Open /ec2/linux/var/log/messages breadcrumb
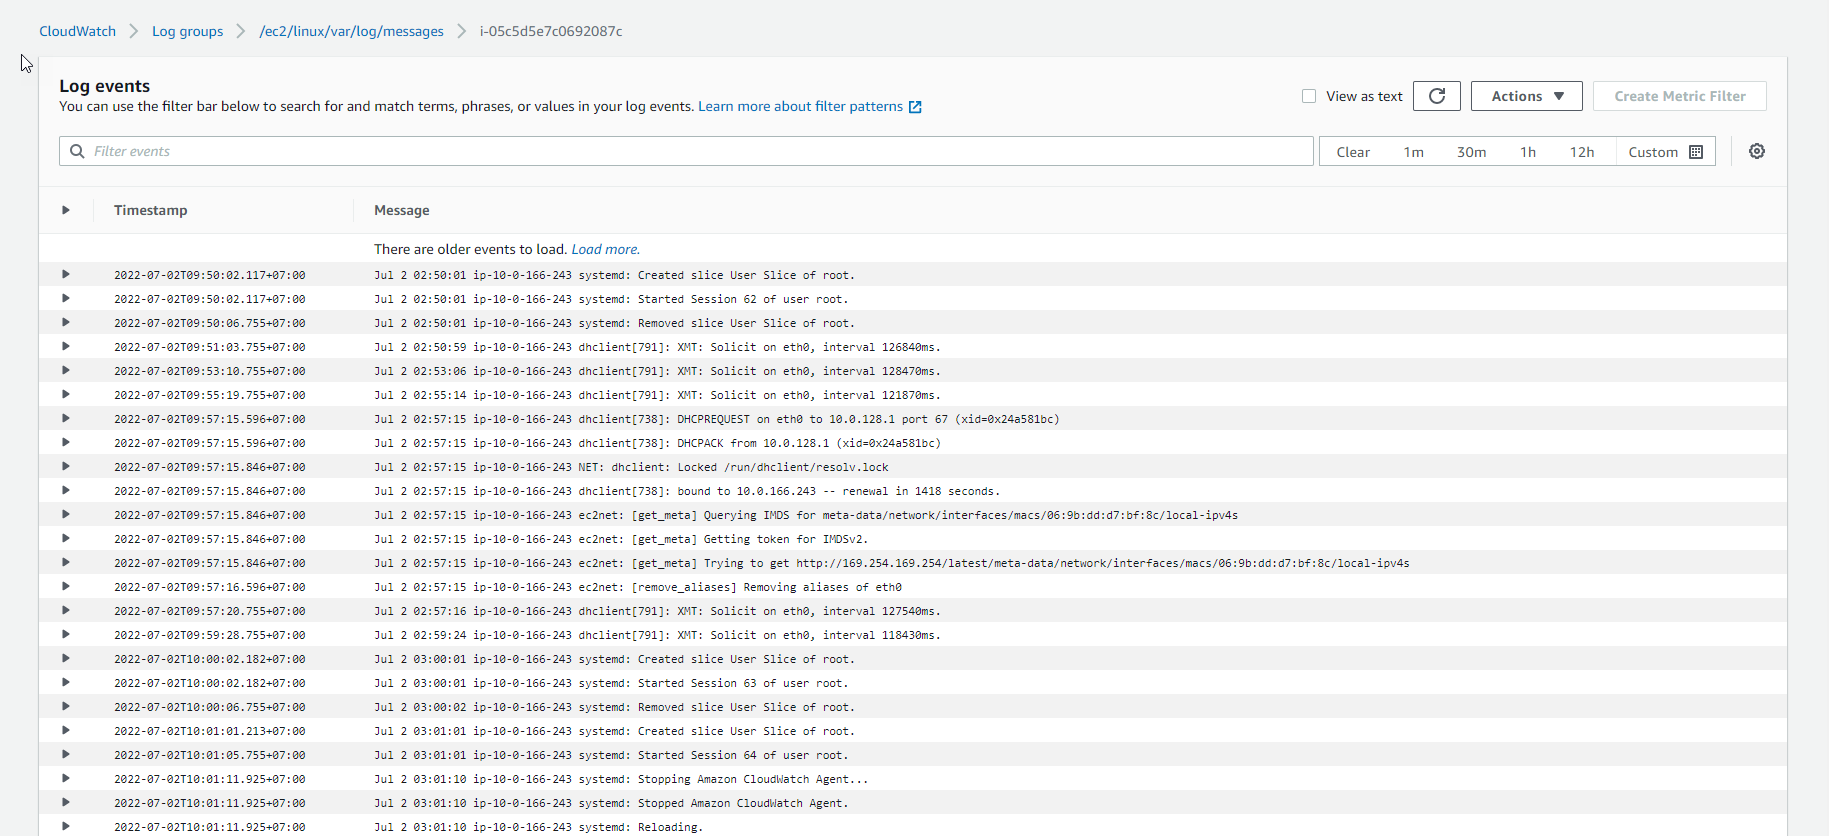 click(x=351, y=31)
